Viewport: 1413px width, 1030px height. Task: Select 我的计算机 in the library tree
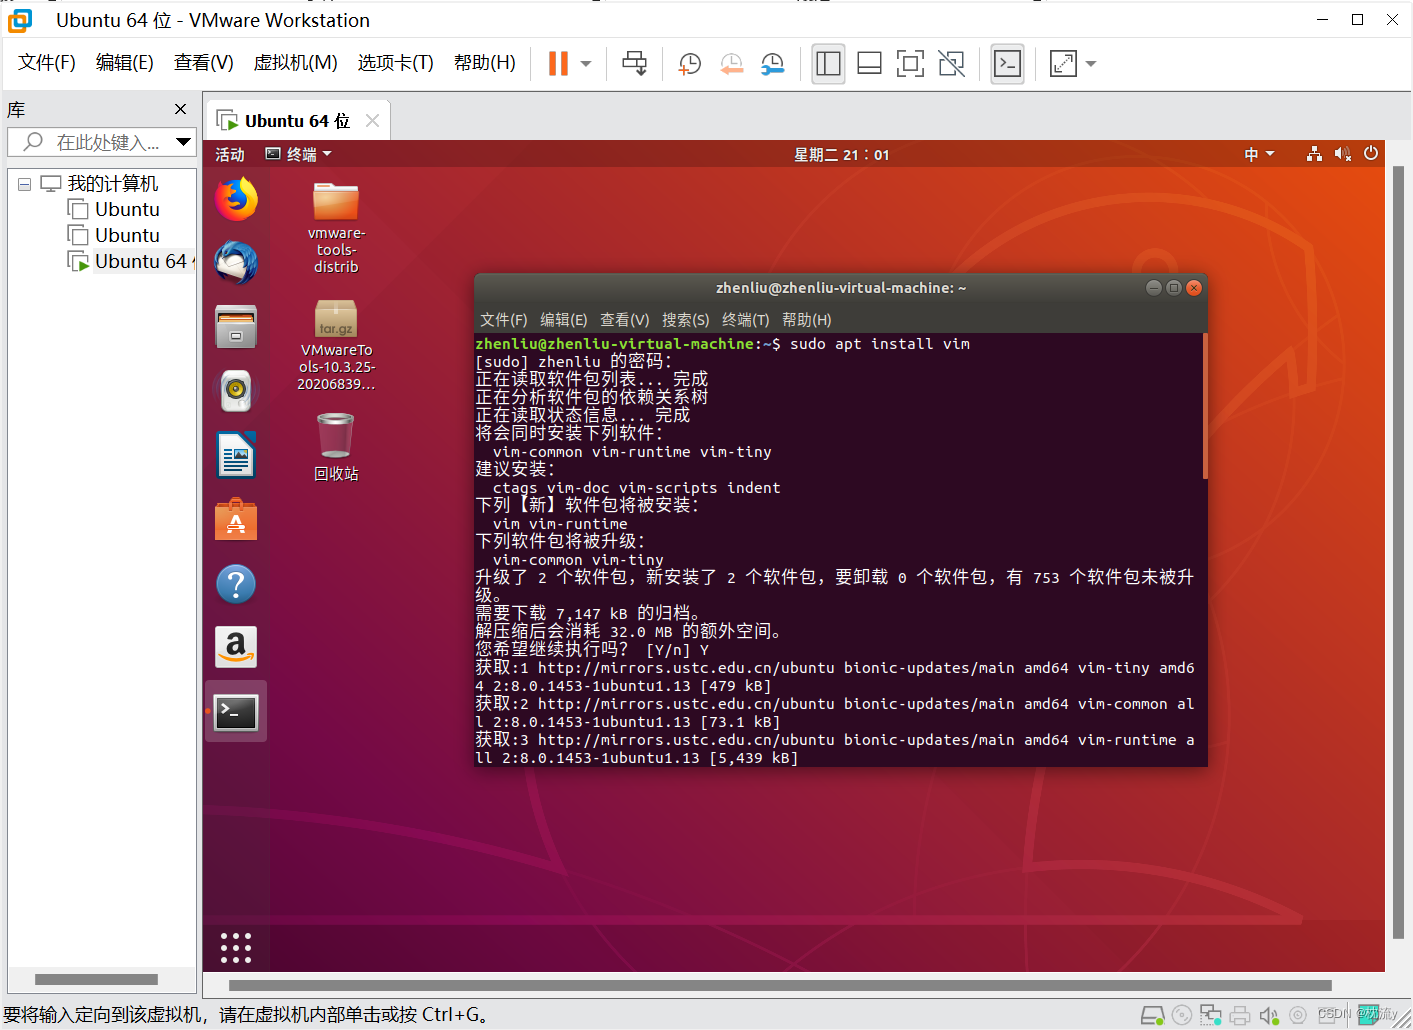[x=113, y=184]
